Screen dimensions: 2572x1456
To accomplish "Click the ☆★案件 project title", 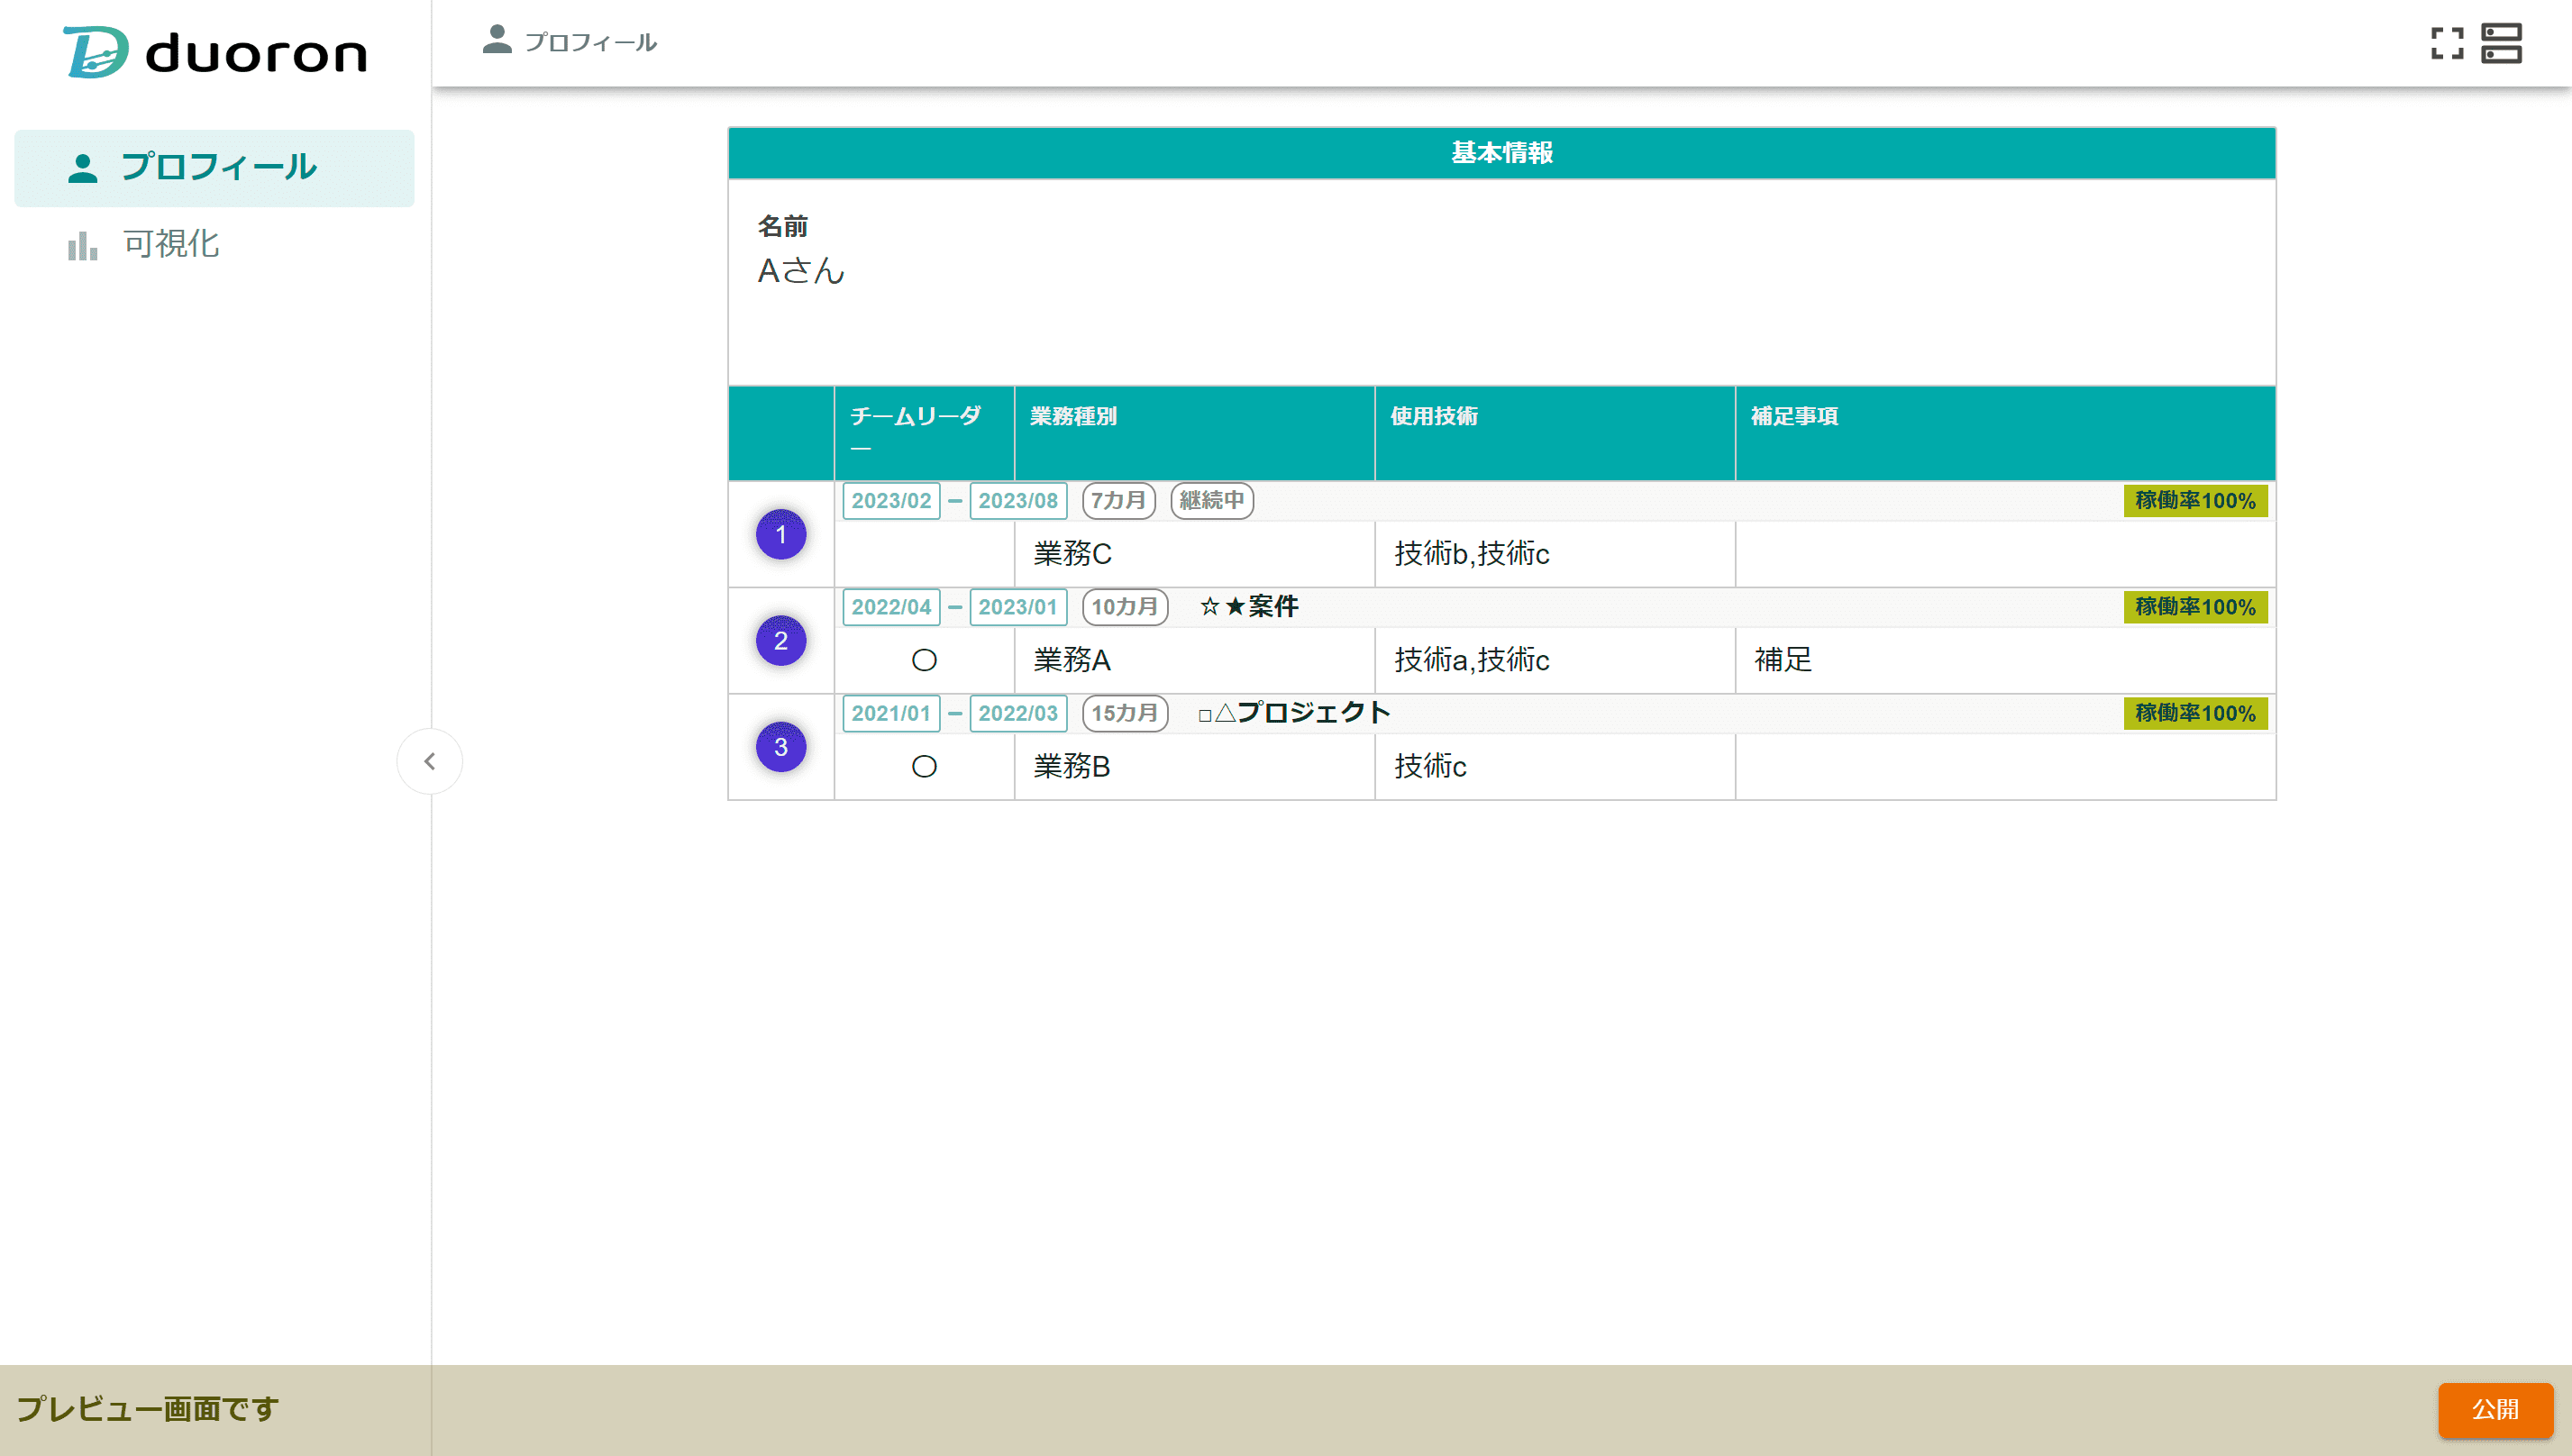I will click(1249, 607).
